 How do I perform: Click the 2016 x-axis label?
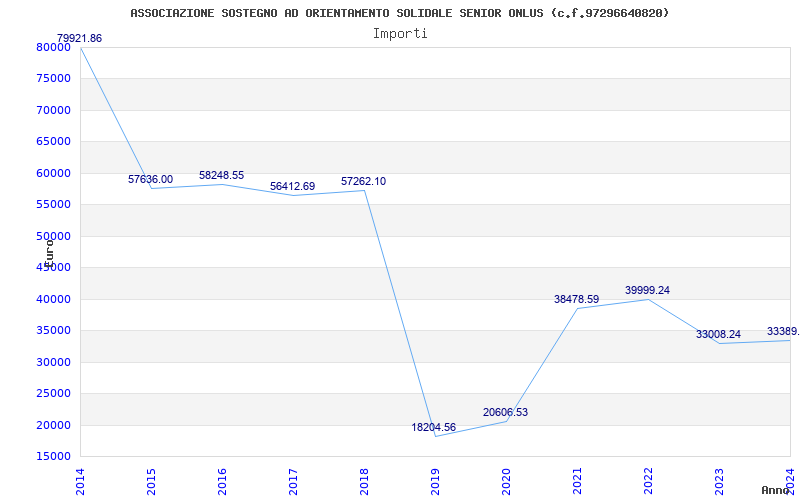(x=222, y=482)
